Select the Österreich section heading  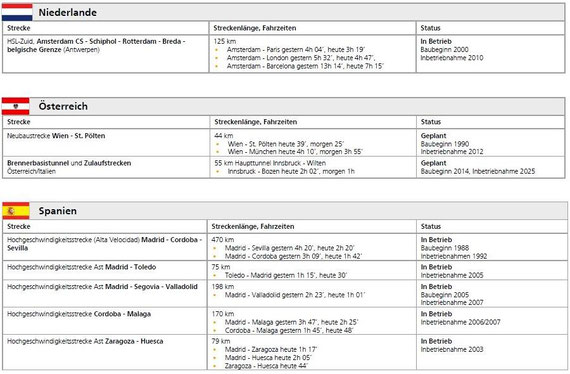[x=63, y=106]
